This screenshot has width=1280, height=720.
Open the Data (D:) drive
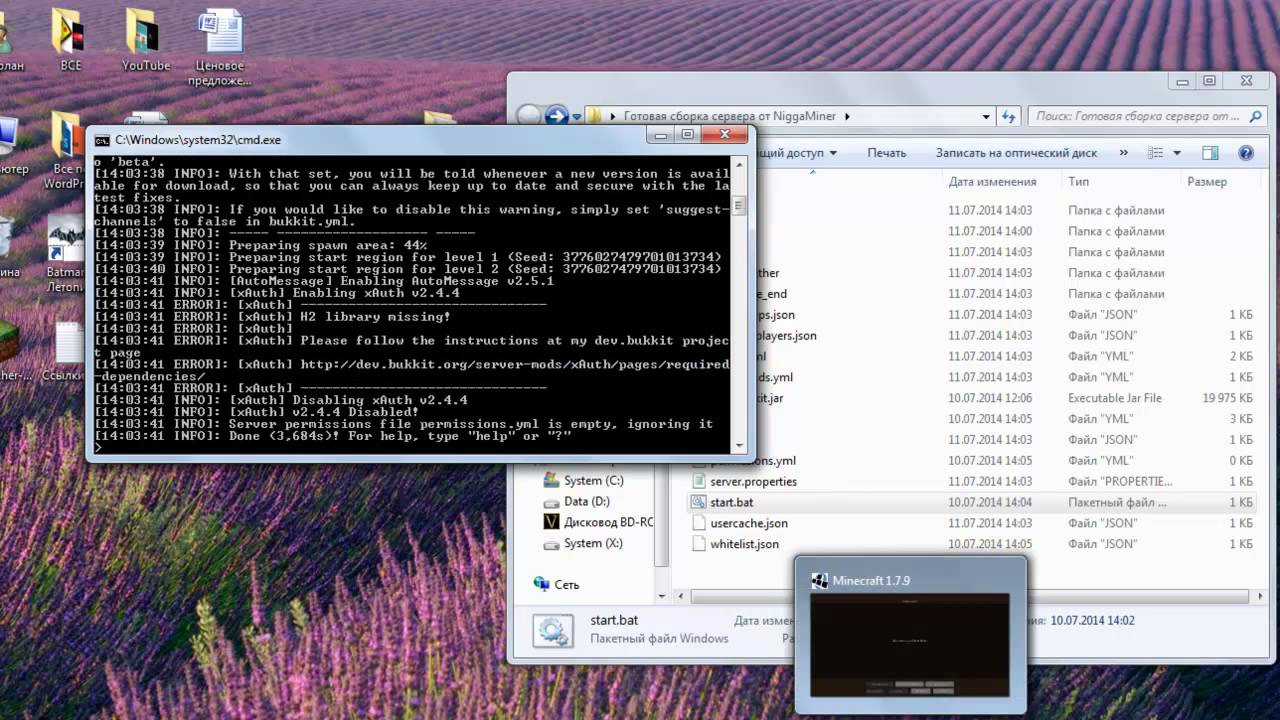576,501
